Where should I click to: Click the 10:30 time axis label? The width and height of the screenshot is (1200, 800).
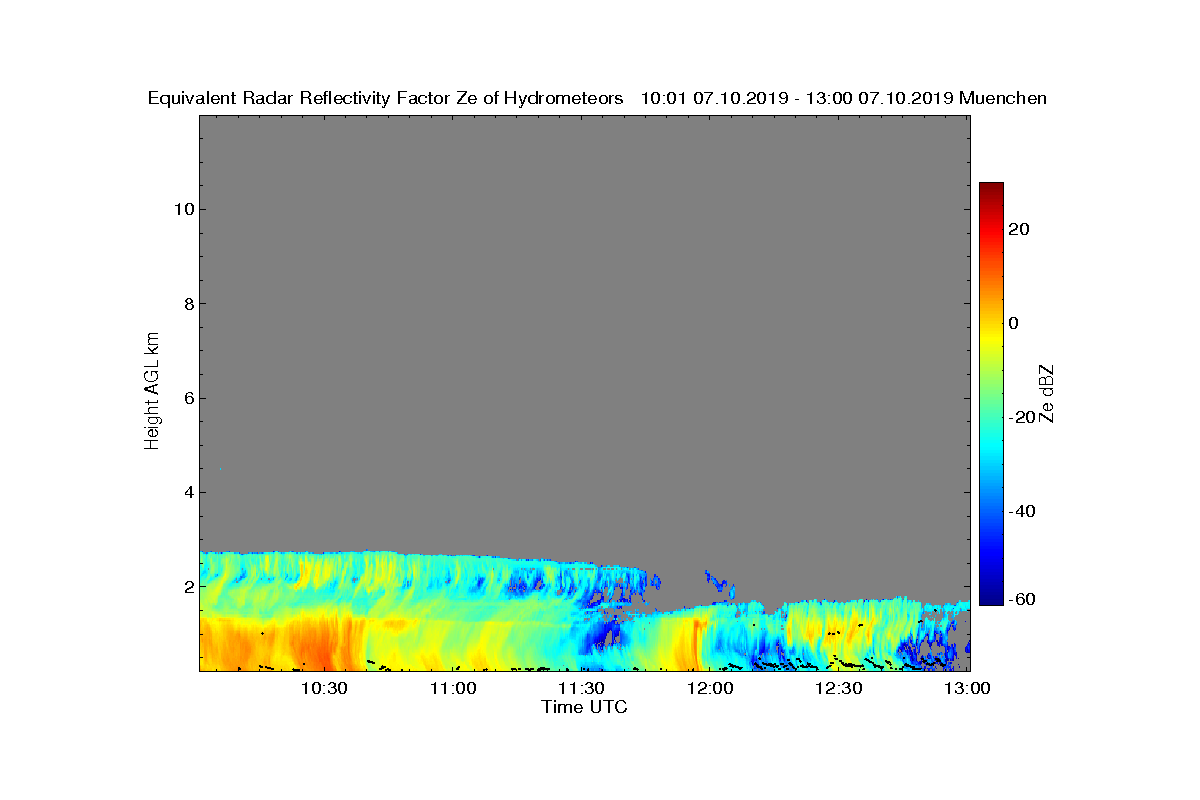click(324, 688)
